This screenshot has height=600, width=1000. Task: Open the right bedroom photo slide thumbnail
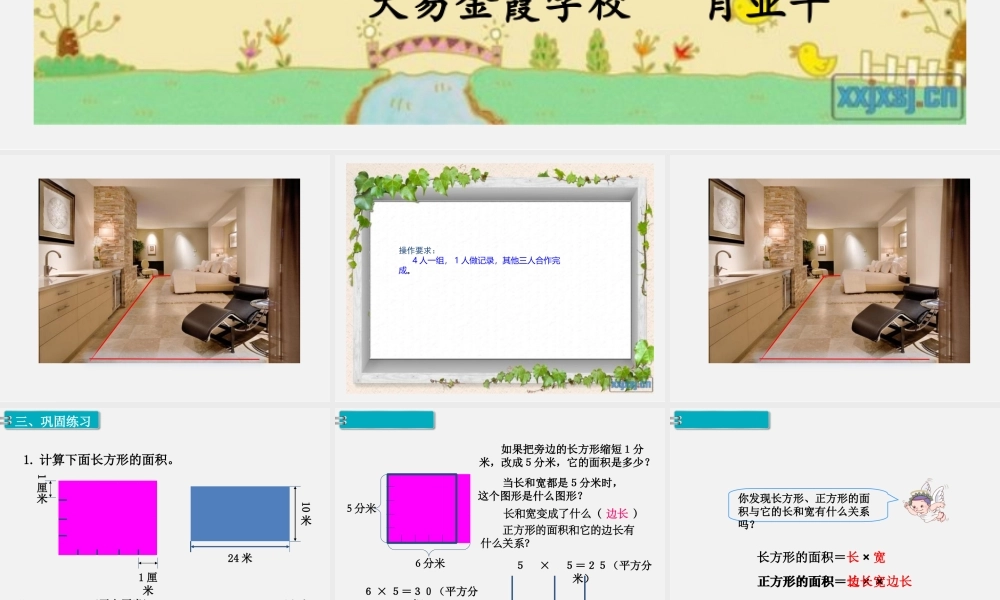[839, 270]
